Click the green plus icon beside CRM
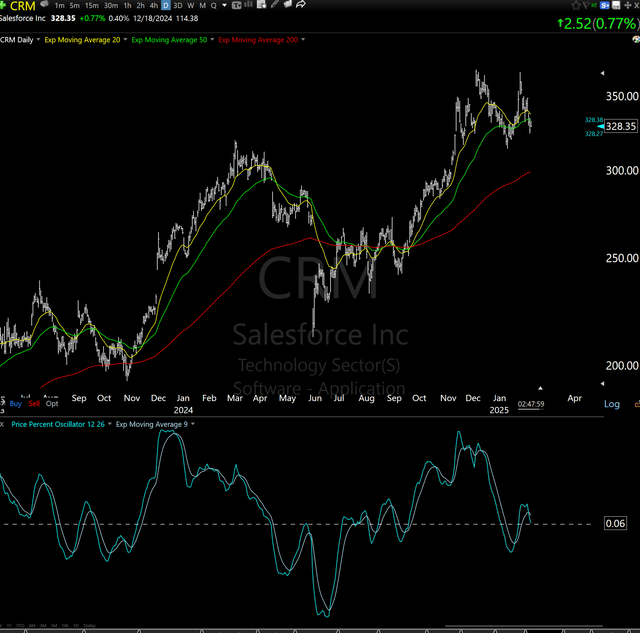This screenshot has height=633, width=640. click(x=2, y=5)
